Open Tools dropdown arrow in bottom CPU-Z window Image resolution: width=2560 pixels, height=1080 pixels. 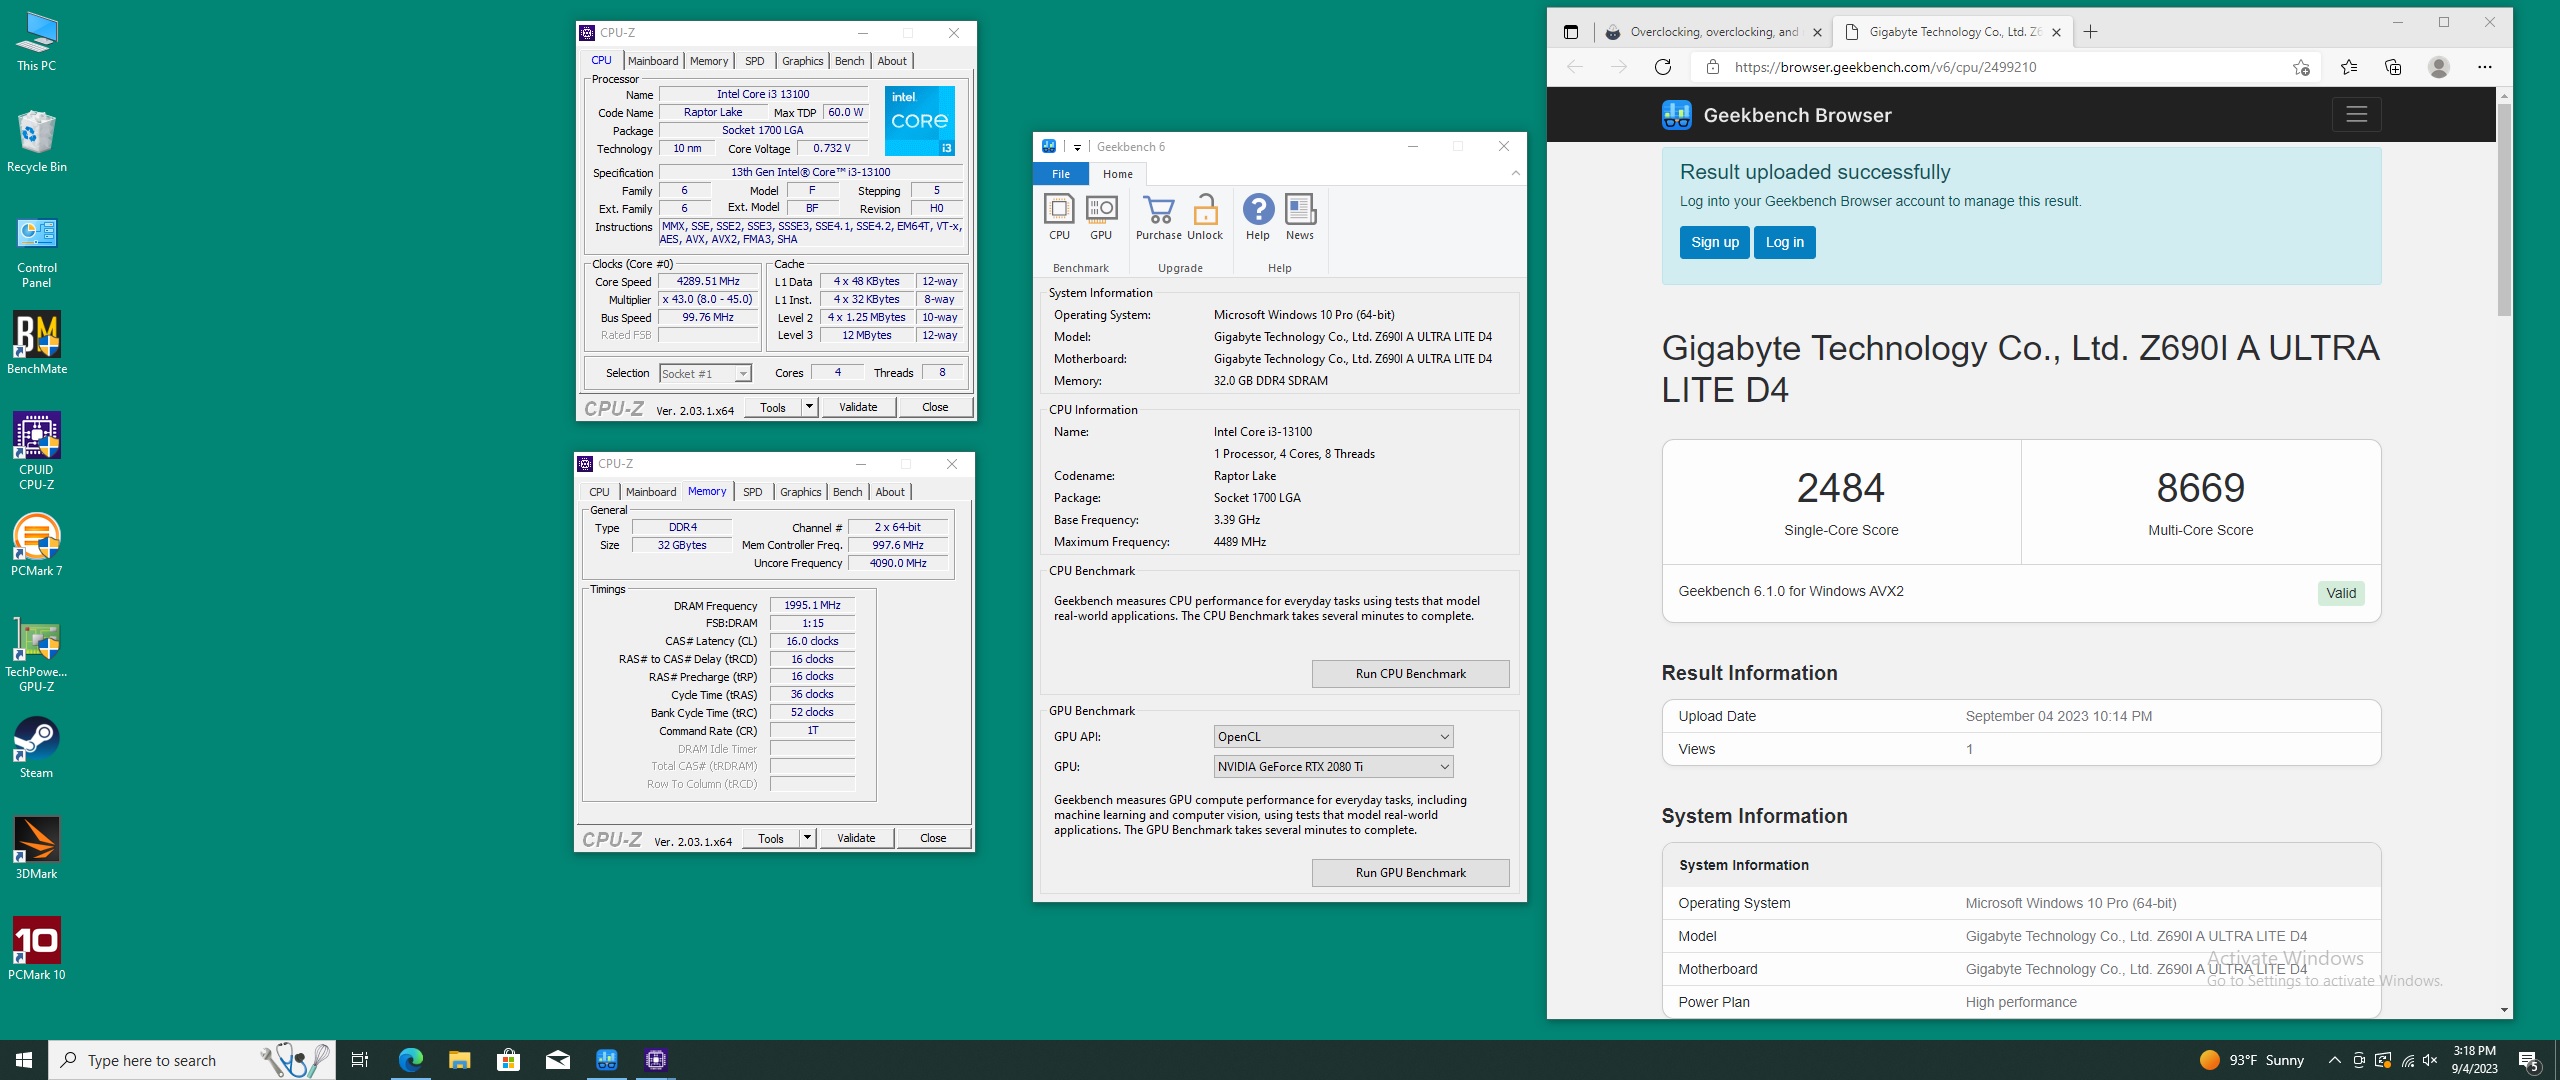point(807,838)
